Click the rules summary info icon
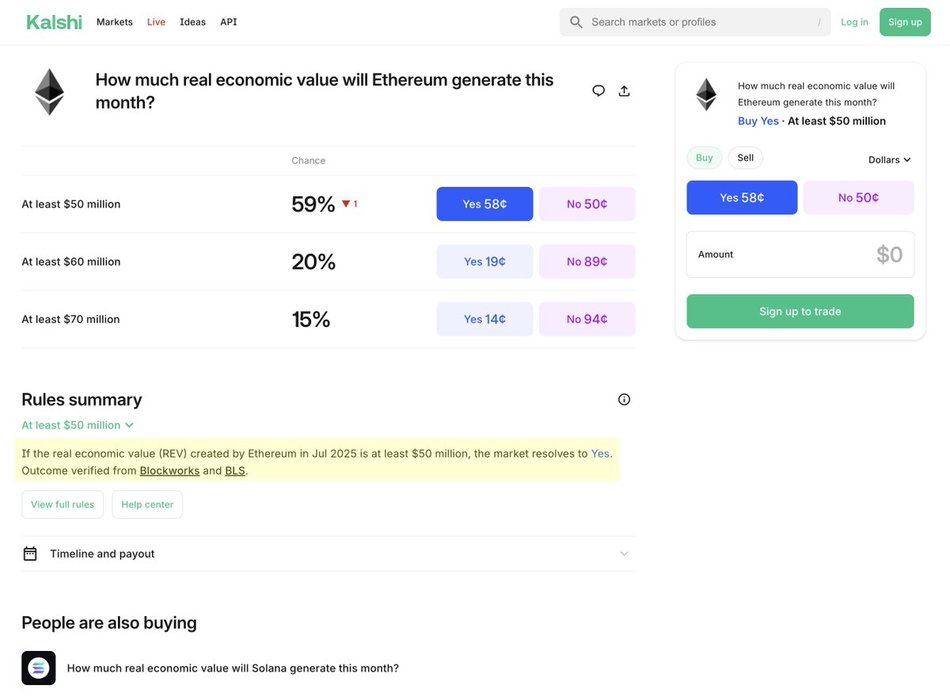 point(624,399)
